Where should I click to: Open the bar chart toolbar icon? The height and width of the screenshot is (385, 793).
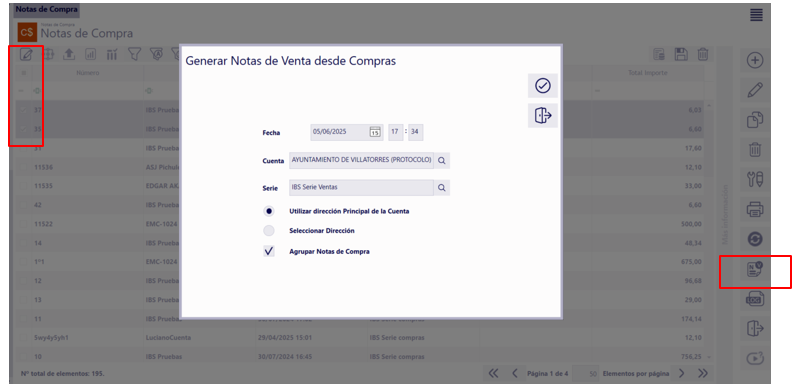tap(91, 54)
